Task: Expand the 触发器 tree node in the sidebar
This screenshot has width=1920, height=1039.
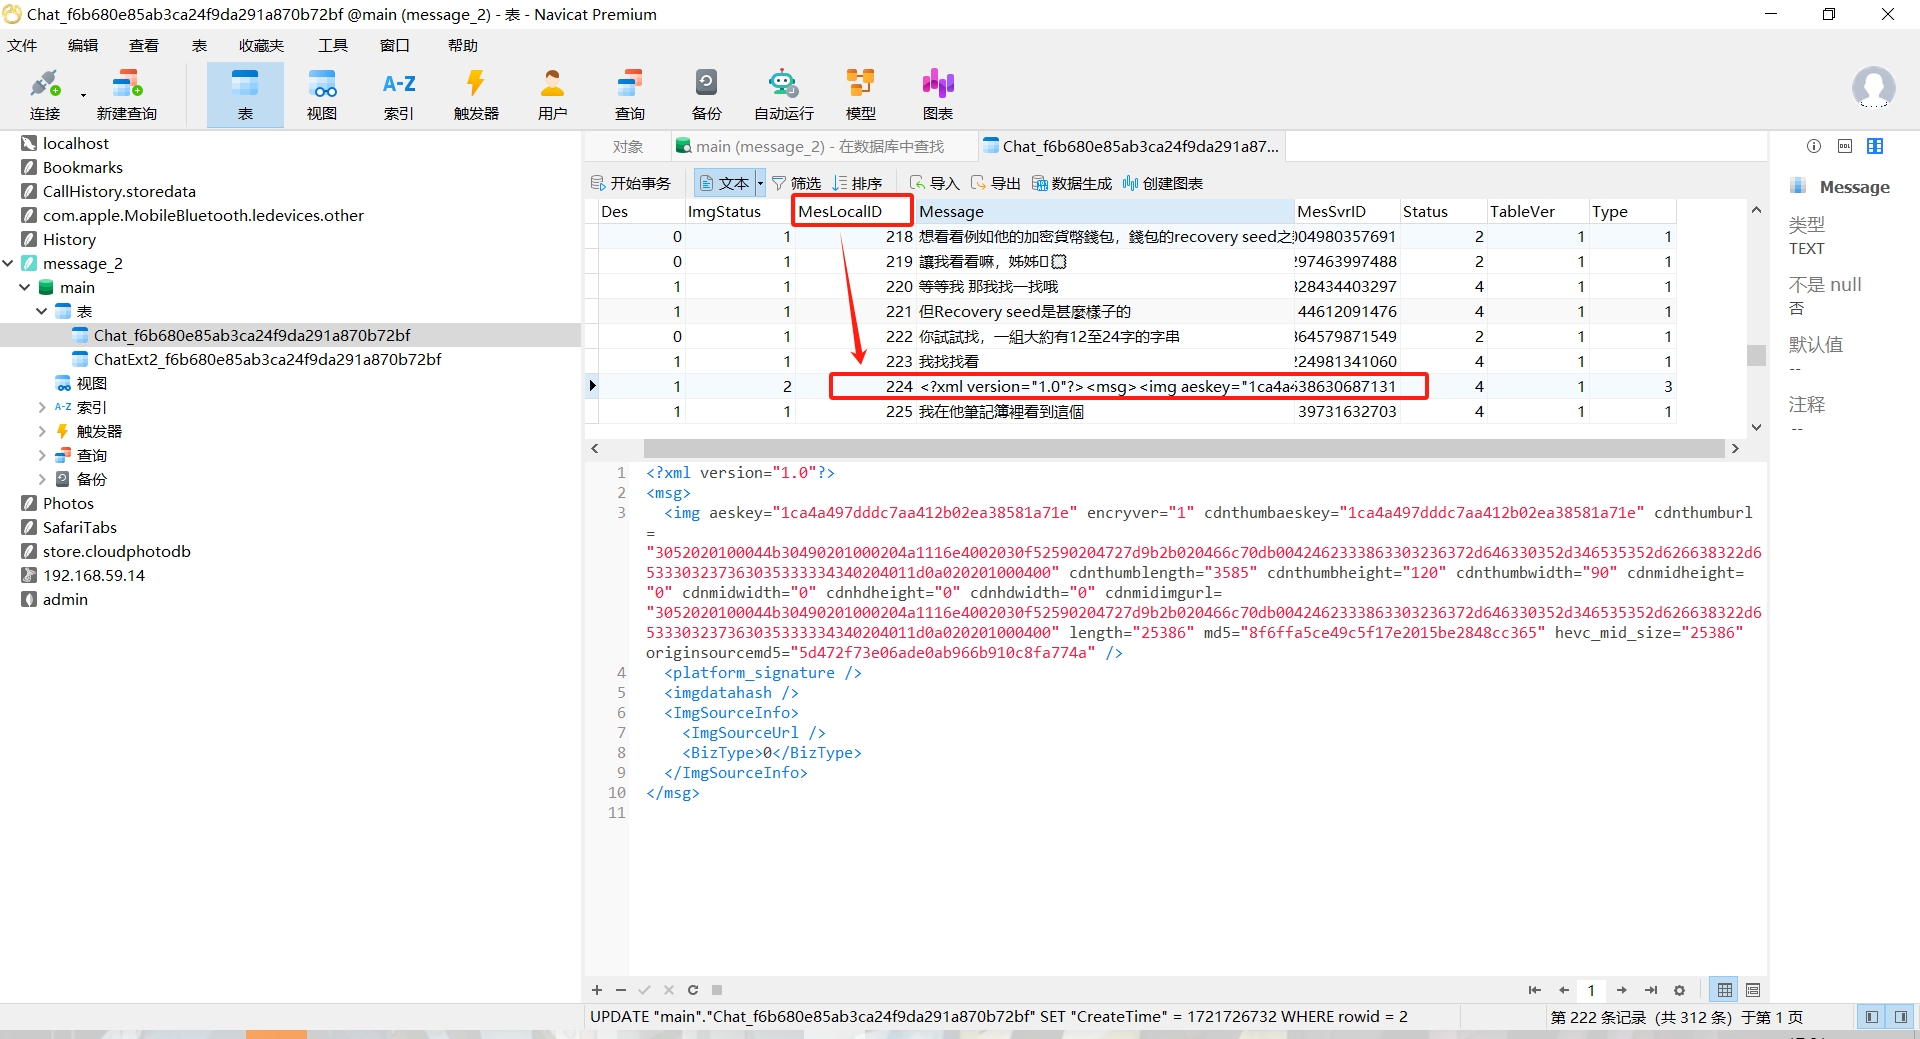Action: 42,431
